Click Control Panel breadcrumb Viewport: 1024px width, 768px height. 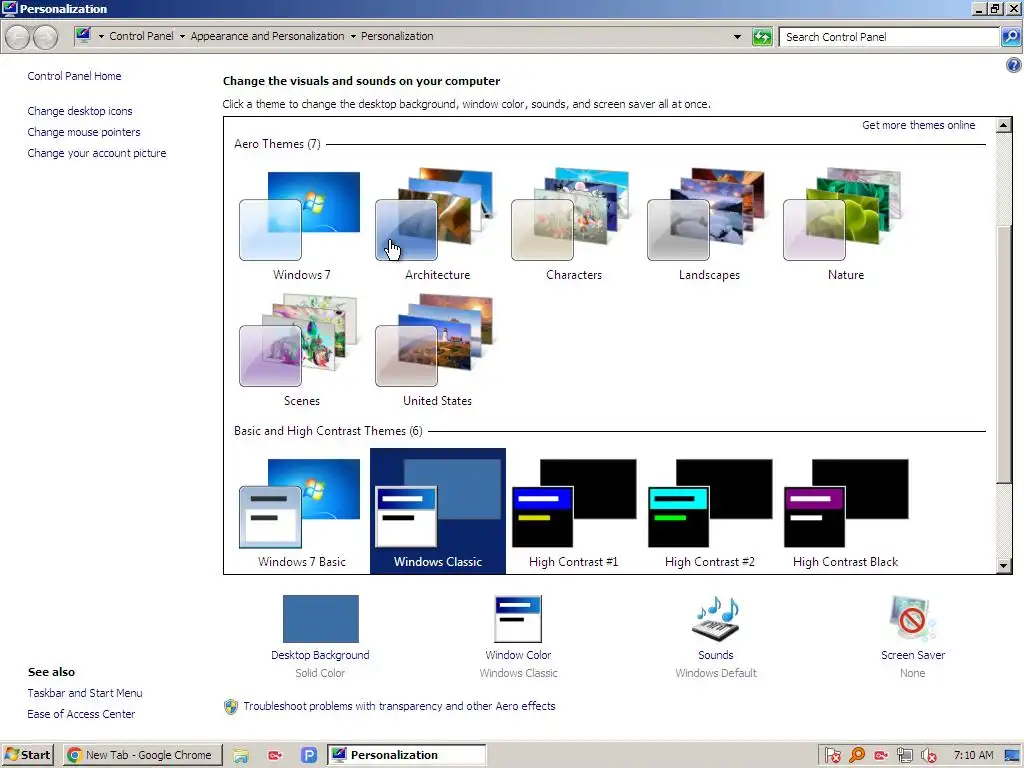141,36
